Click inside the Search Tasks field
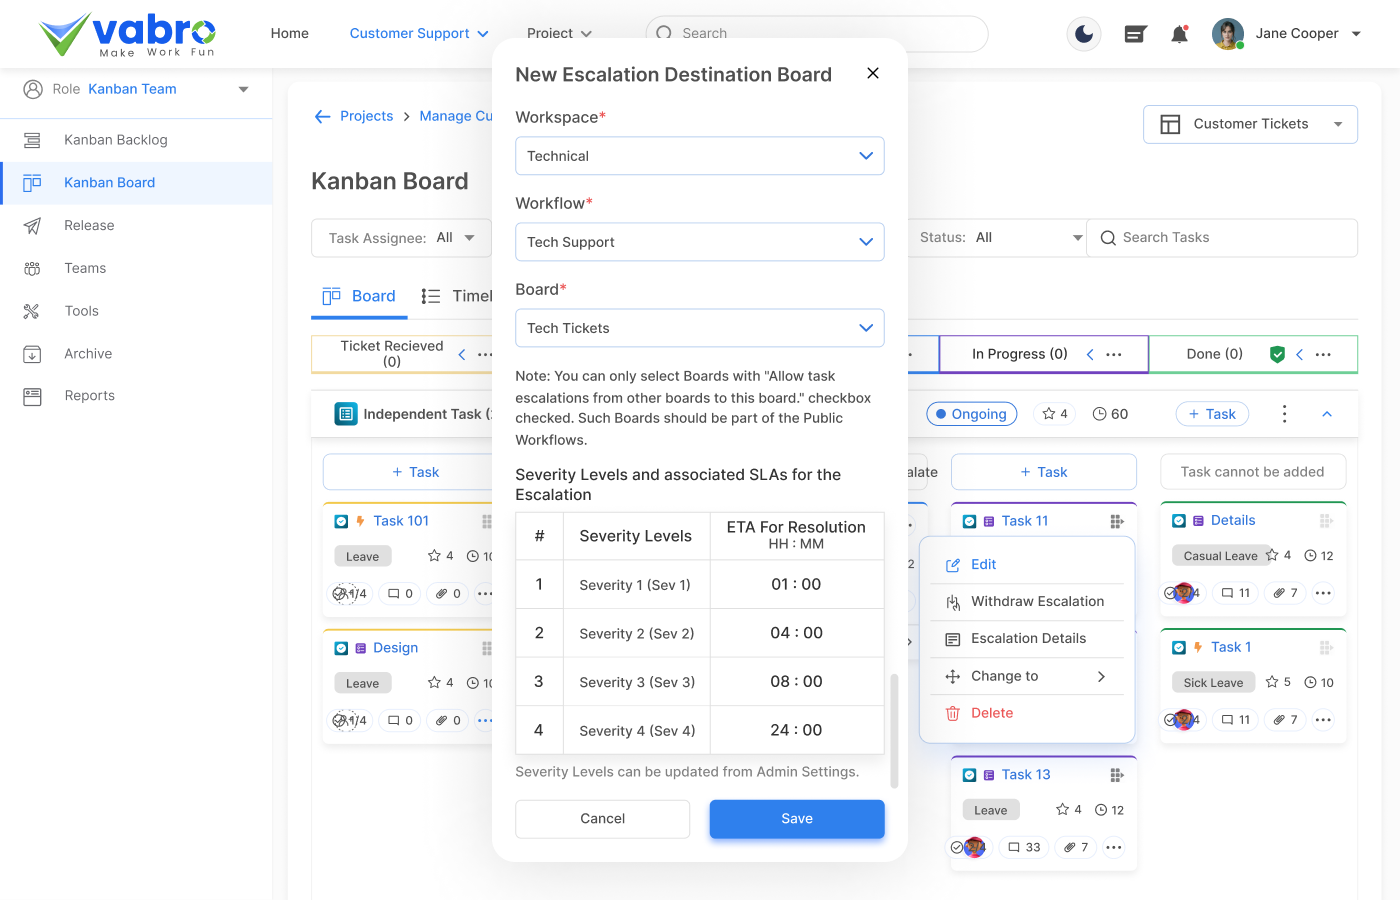The image size is (1400, 900). (1220, 237)
